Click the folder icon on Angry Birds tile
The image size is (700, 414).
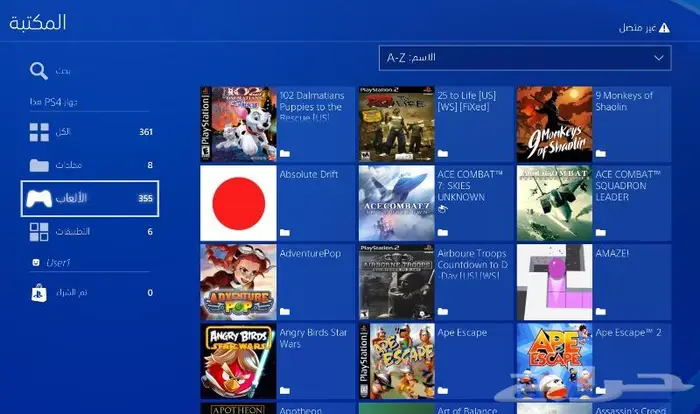pyautogui.click(x=285, y=391)
